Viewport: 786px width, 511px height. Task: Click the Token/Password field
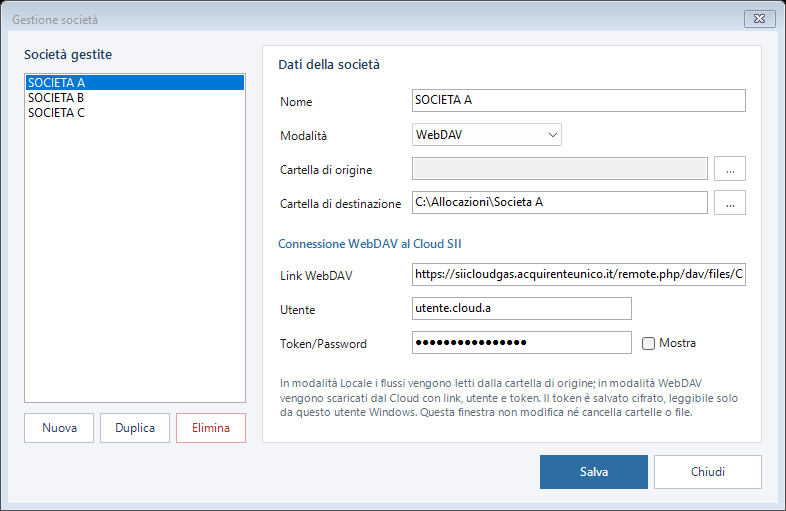point(522,343)
